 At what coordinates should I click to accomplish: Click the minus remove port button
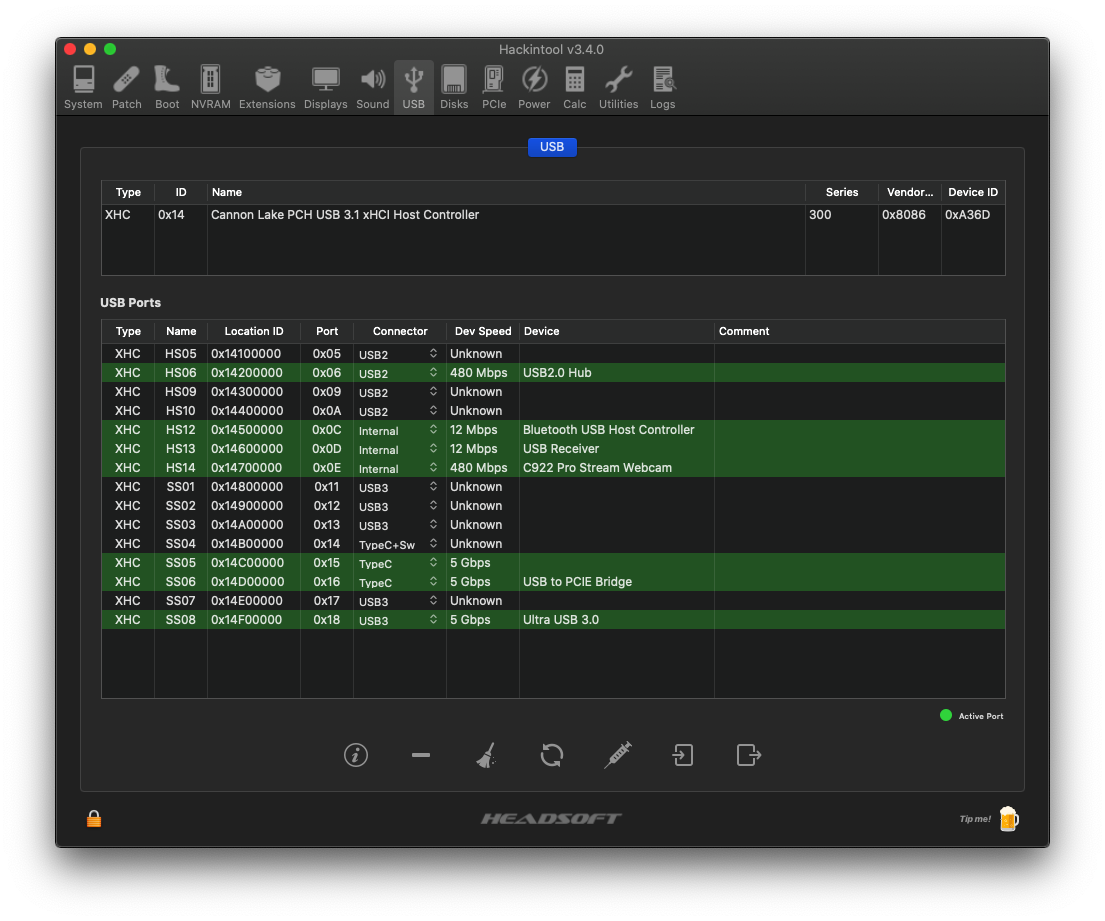421,755
